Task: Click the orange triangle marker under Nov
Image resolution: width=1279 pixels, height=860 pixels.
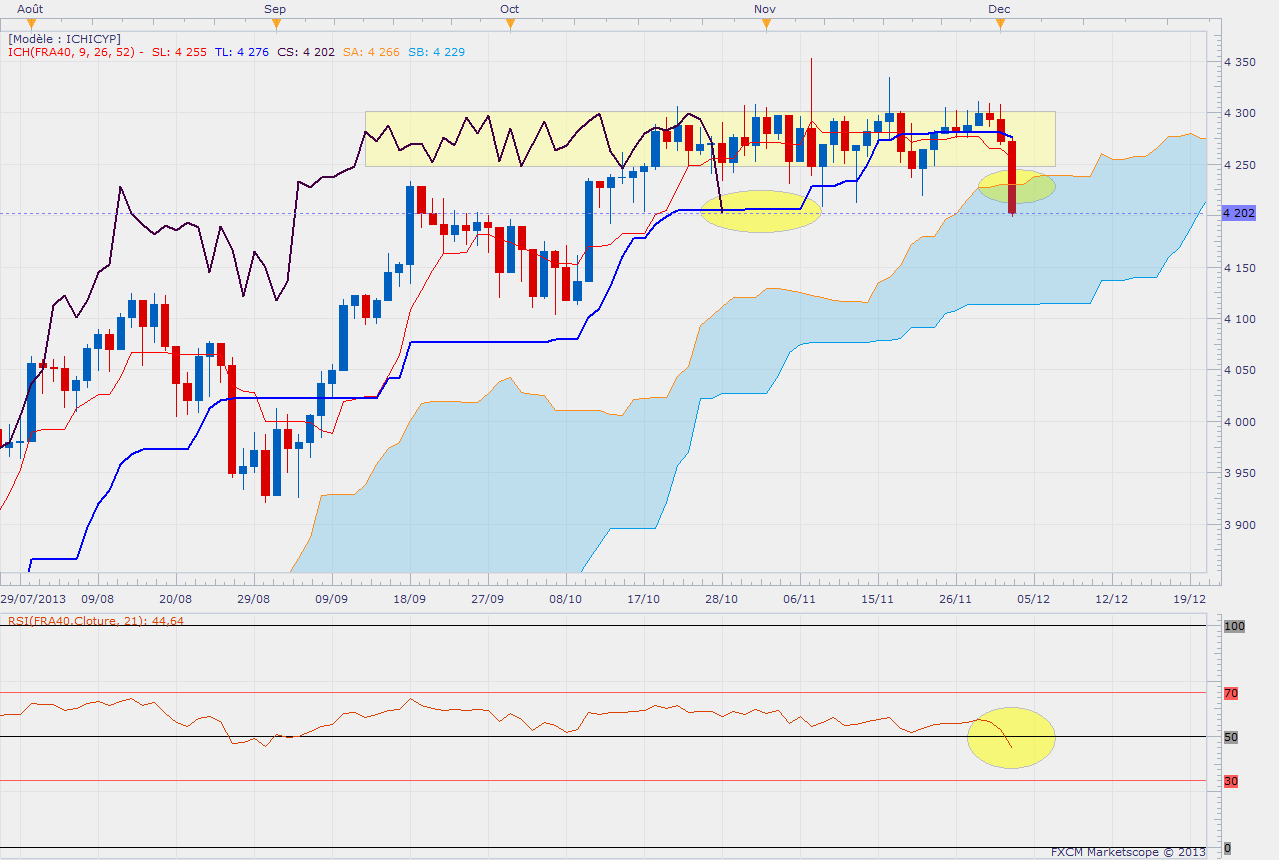Action: 766,24
